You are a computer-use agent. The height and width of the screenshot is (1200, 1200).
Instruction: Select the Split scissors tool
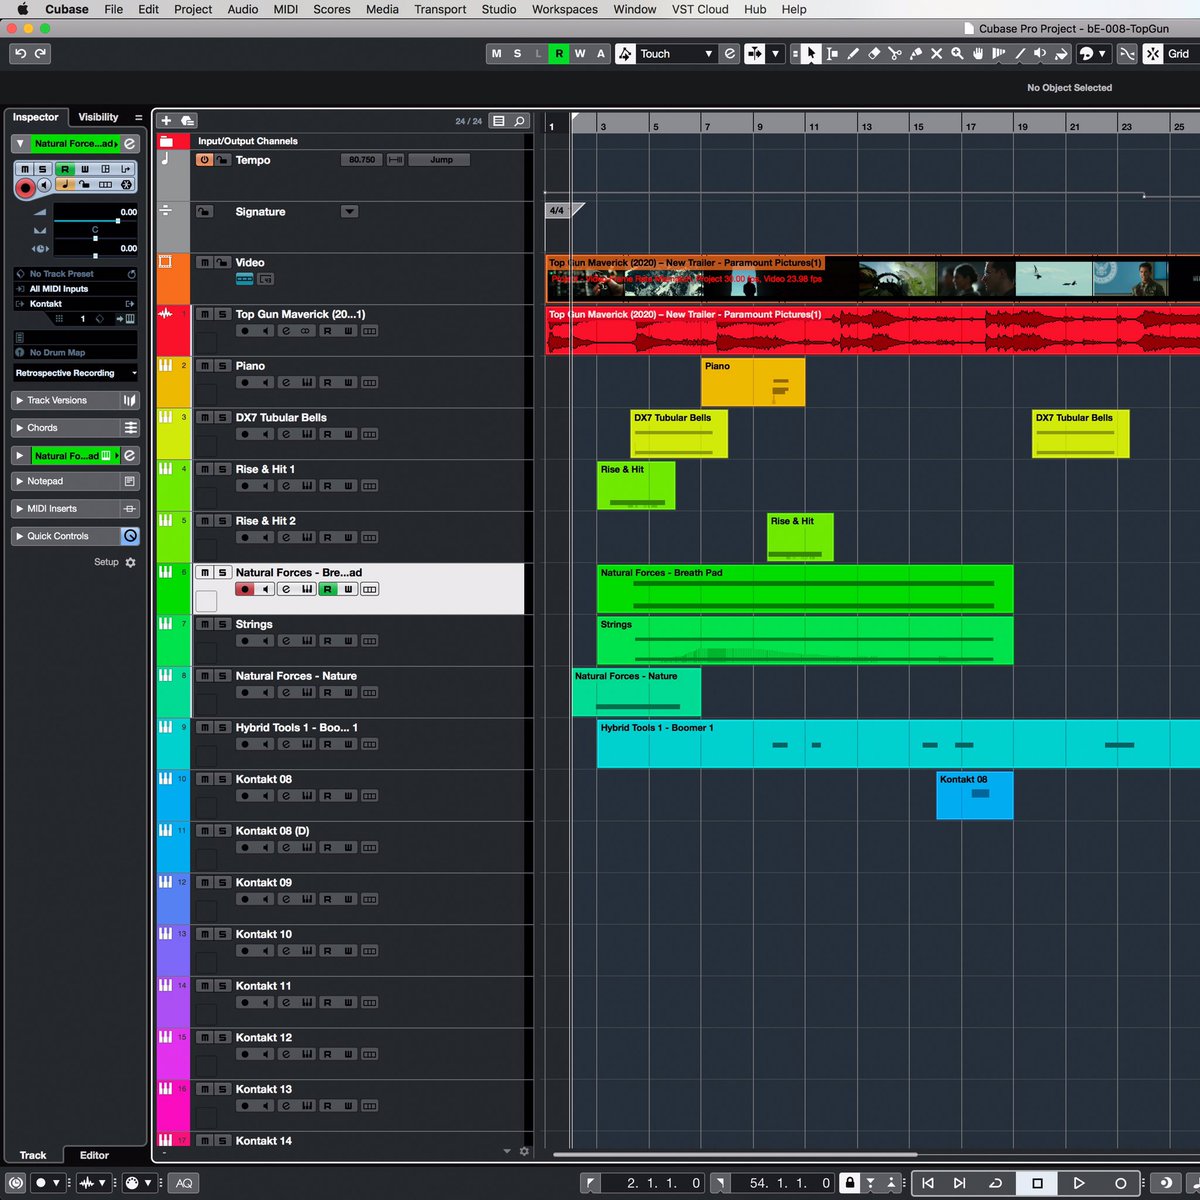click(895, 54)
